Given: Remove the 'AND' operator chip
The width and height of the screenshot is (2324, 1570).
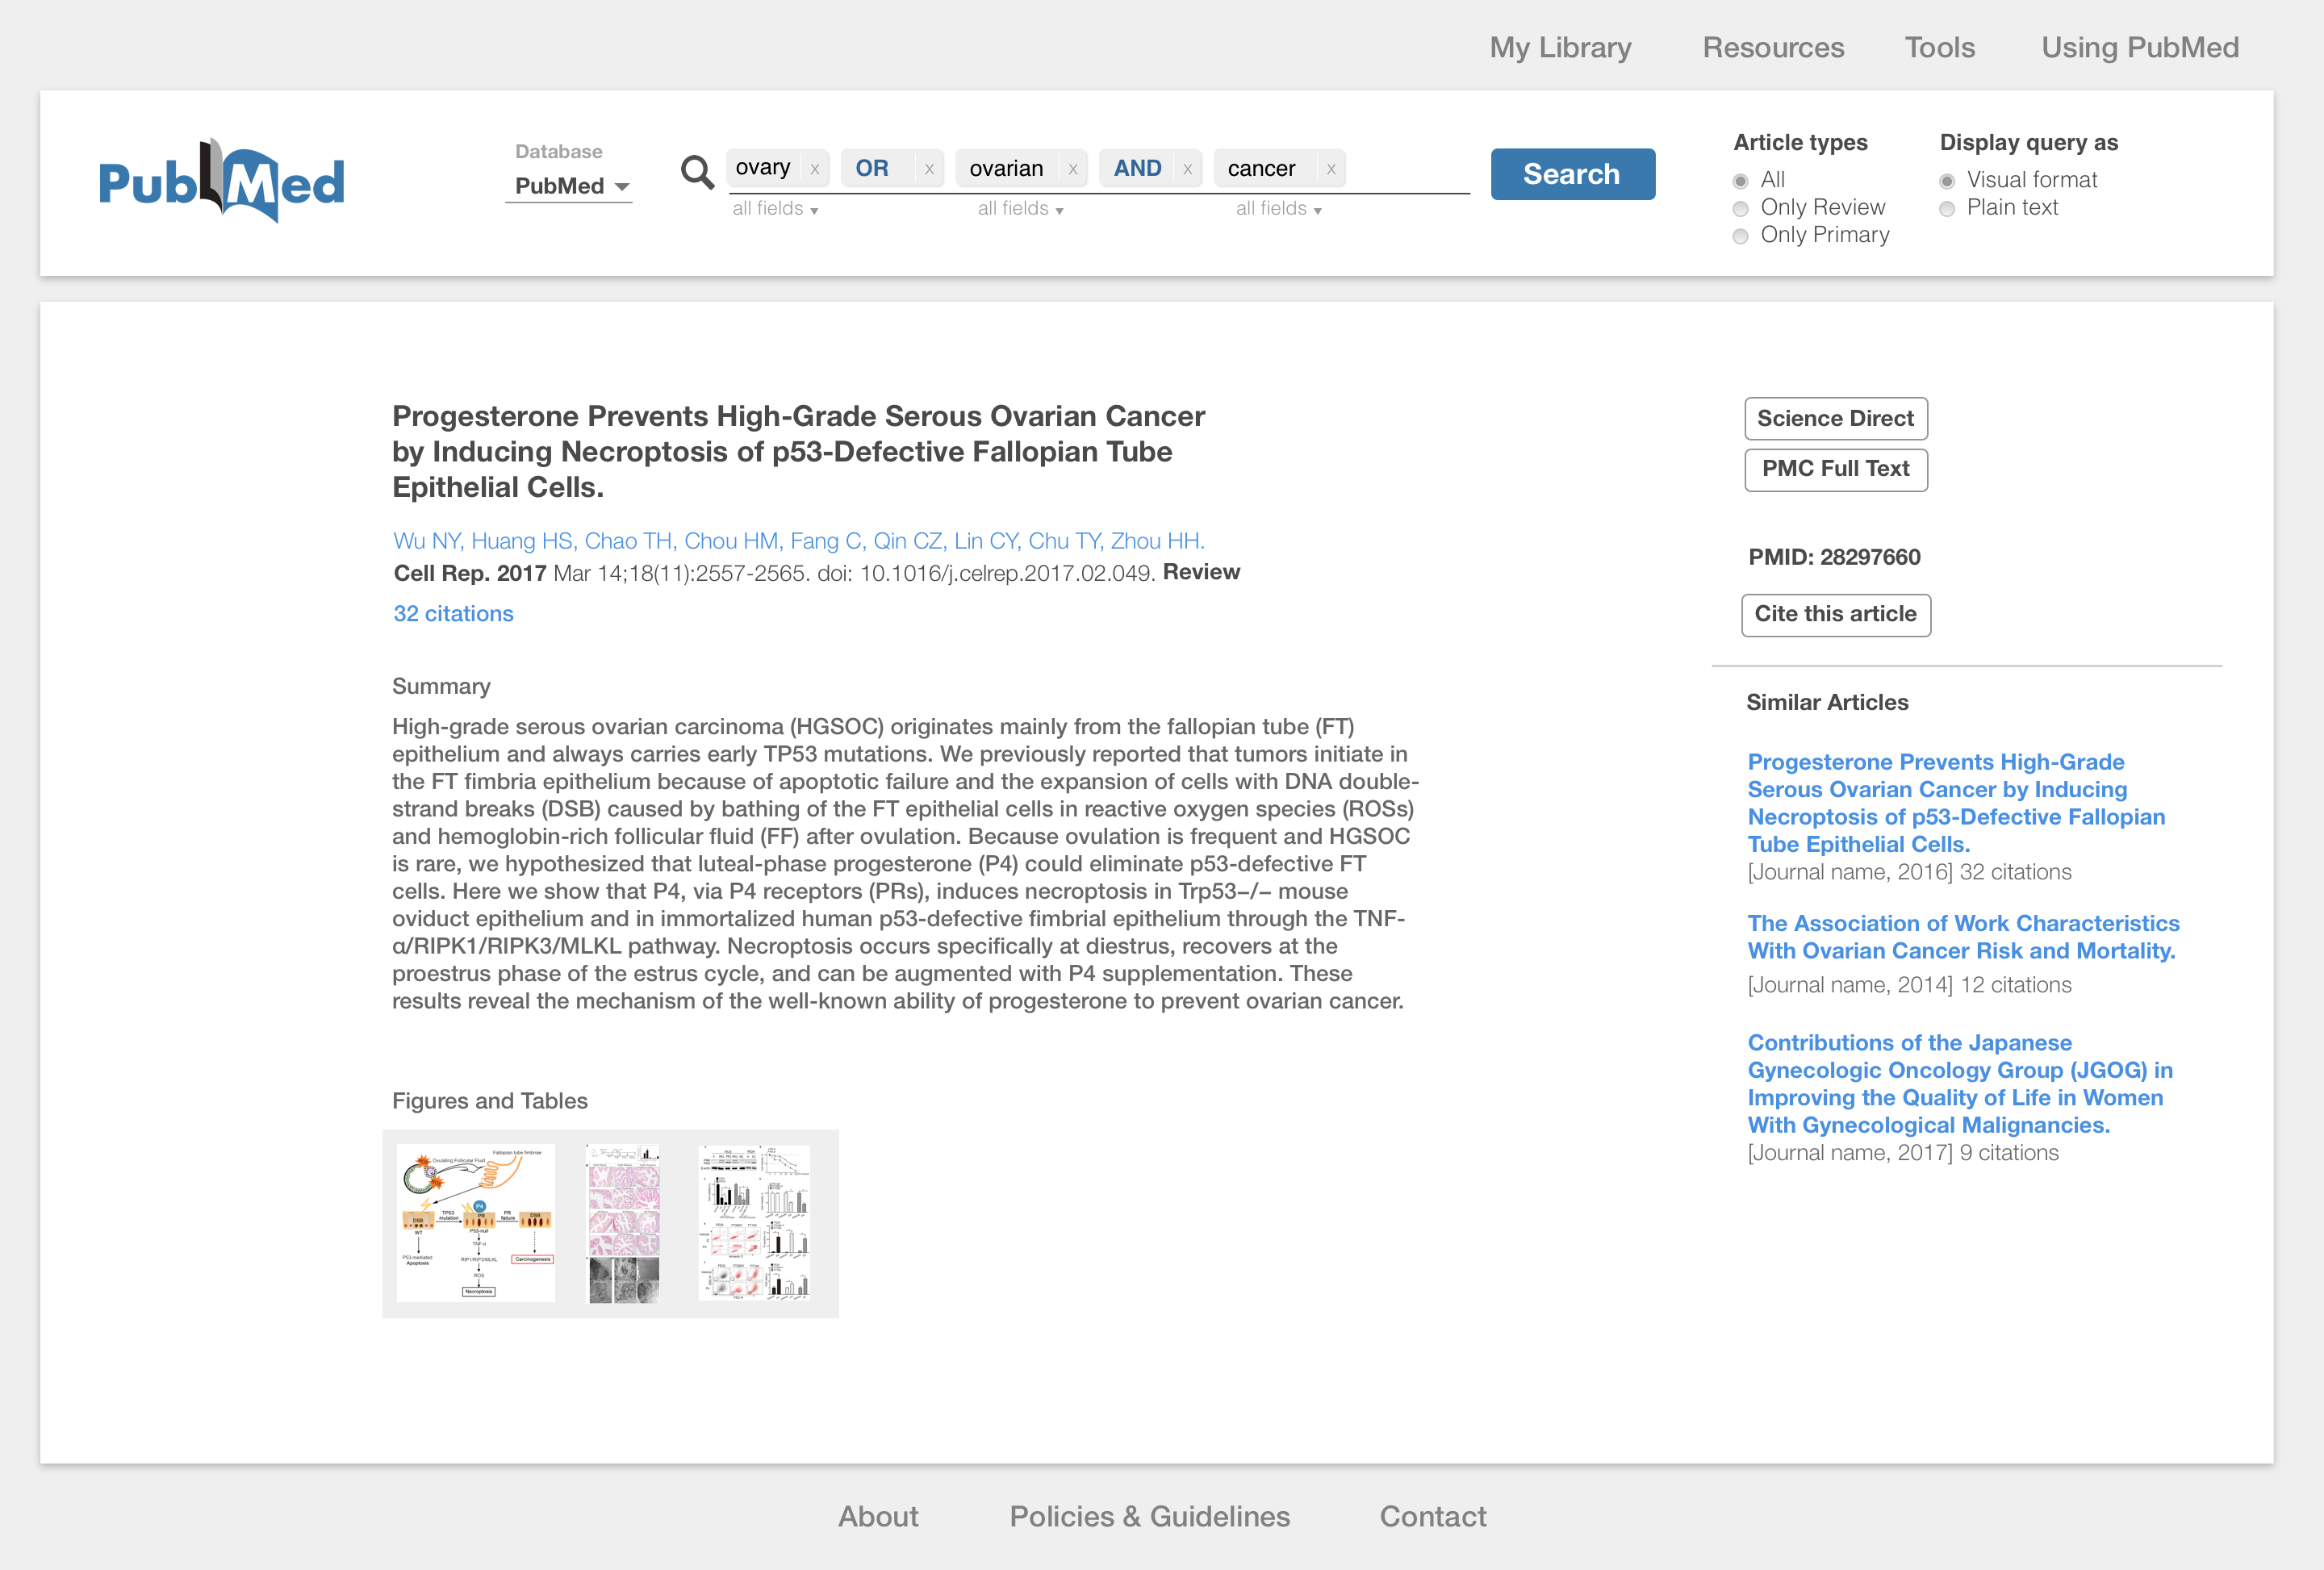Looking at the screenshot, I should 1187,169.
